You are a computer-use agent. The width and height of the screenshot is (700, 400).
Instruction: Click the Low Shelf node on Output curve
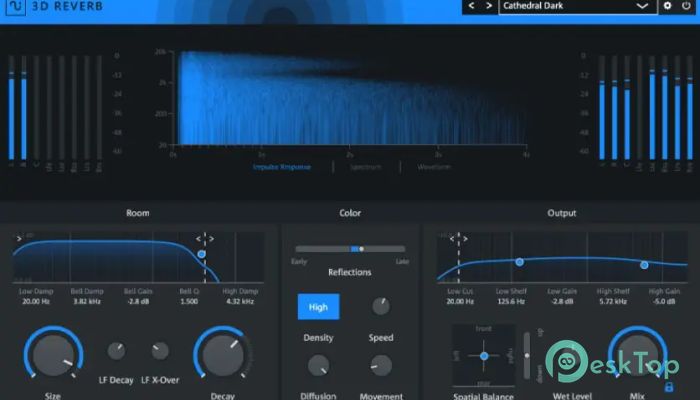519,262
